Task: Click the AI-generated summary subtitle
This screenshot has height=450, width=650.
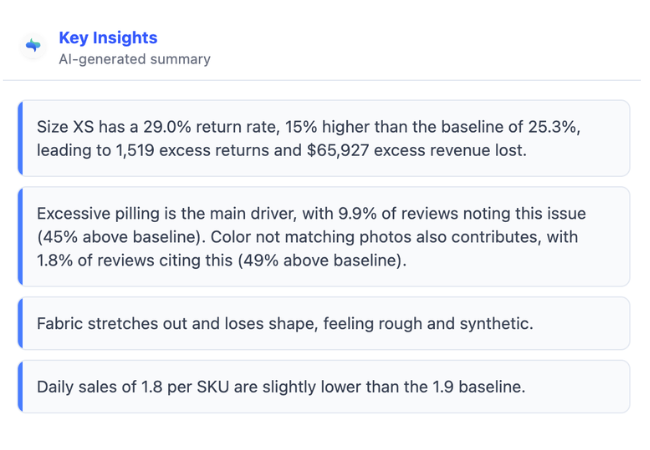Action: [x=135, y=59]
